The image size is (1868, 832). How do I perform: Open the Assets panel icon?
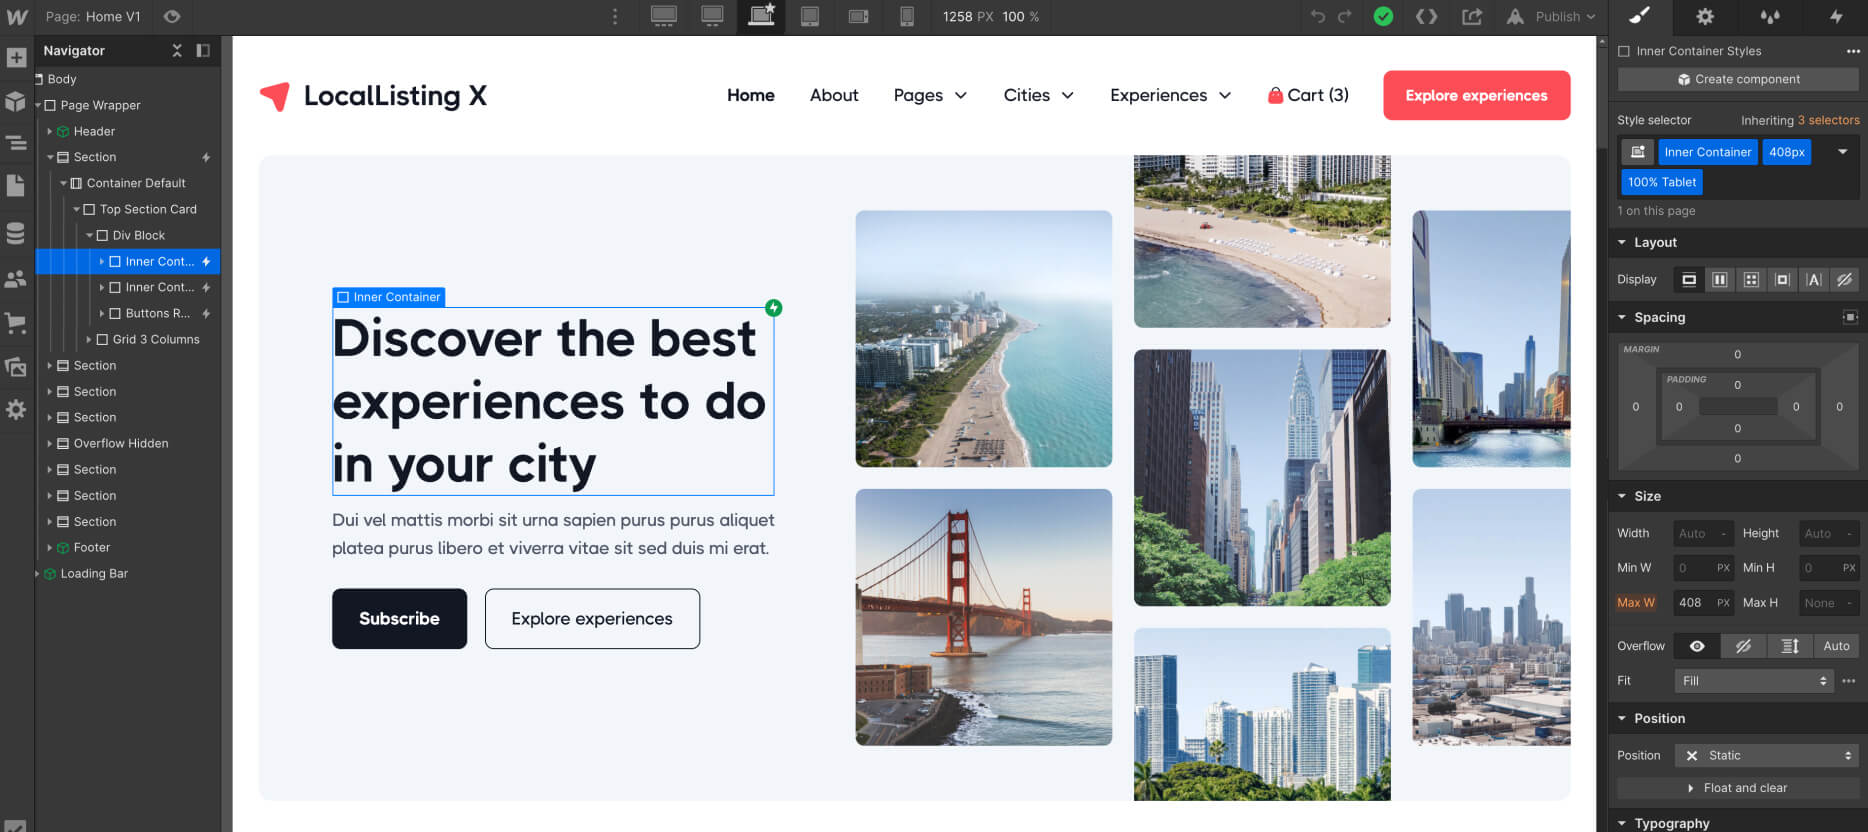tap(16, 367)
